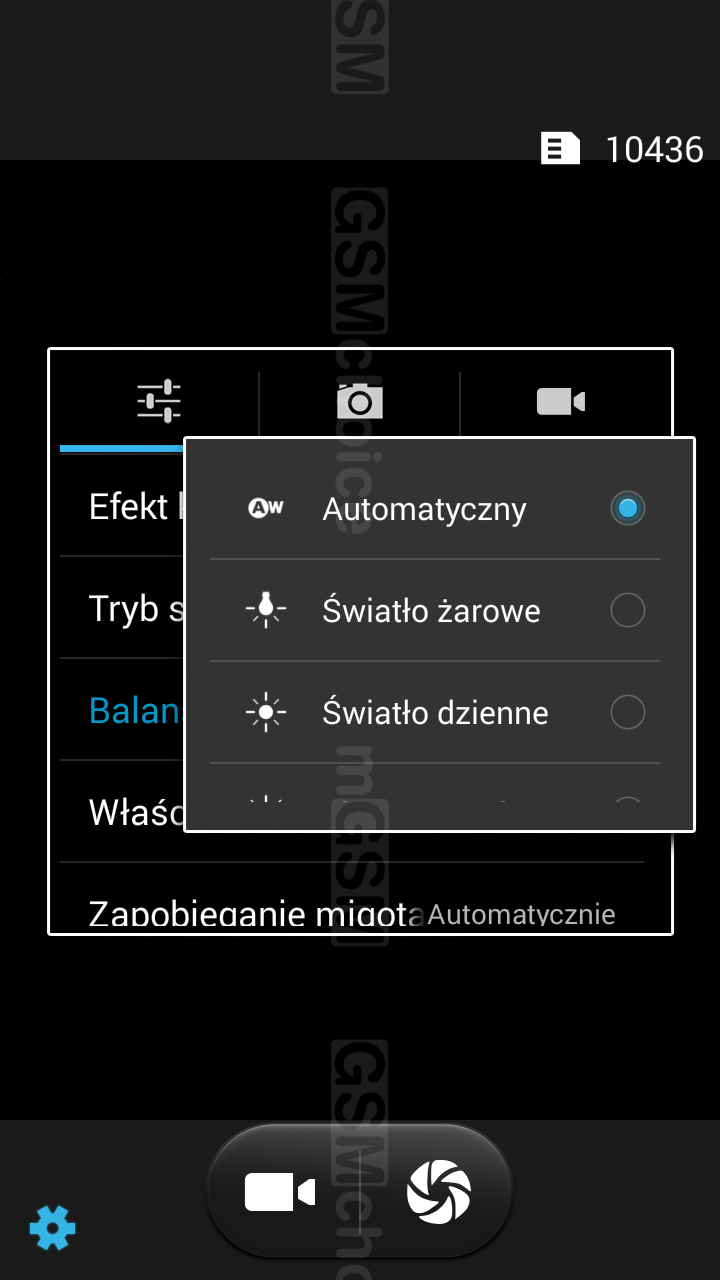Select the Automatyczny radio button
720x1280 pixels.
(x=627, y=508)
